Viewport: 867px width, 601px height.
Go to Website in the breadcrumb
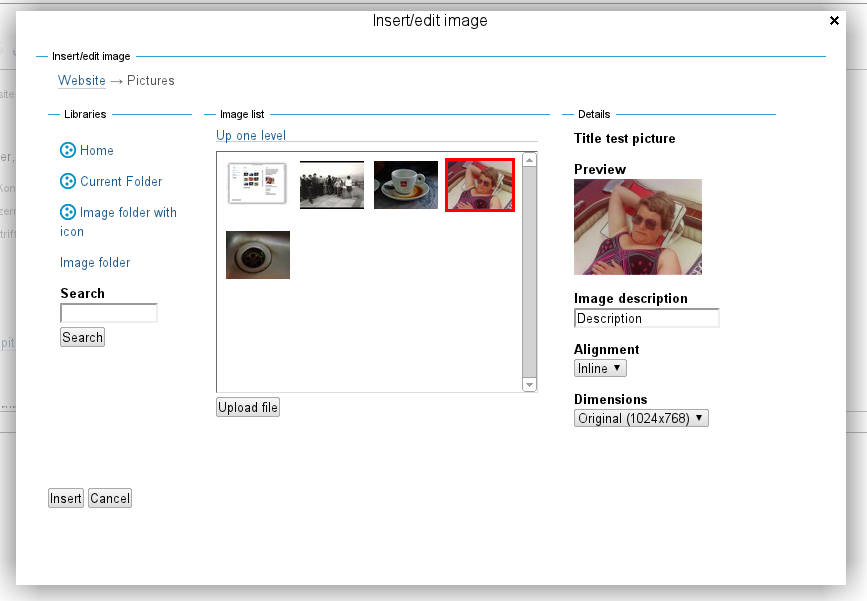(81, 80)
